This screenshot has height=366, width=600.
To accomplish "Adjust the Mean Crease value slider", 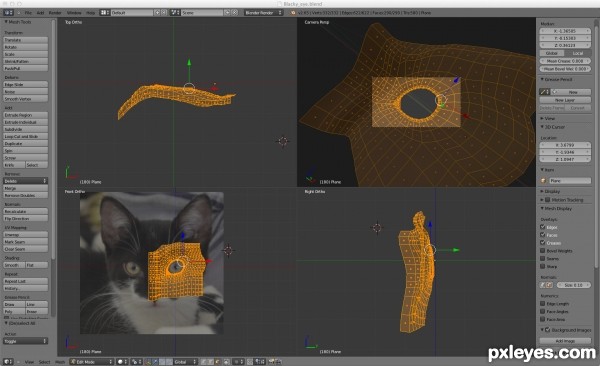I will pyautogui.click(x=565, y=61).
